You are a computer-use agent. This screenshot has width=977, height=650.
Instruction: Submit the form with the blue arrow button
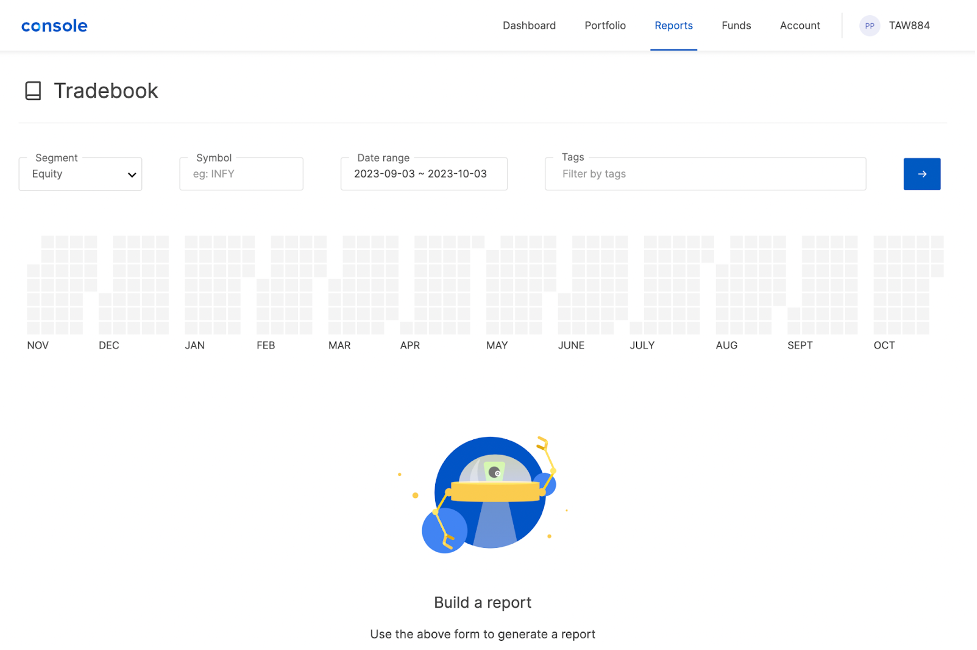(922, 174)
